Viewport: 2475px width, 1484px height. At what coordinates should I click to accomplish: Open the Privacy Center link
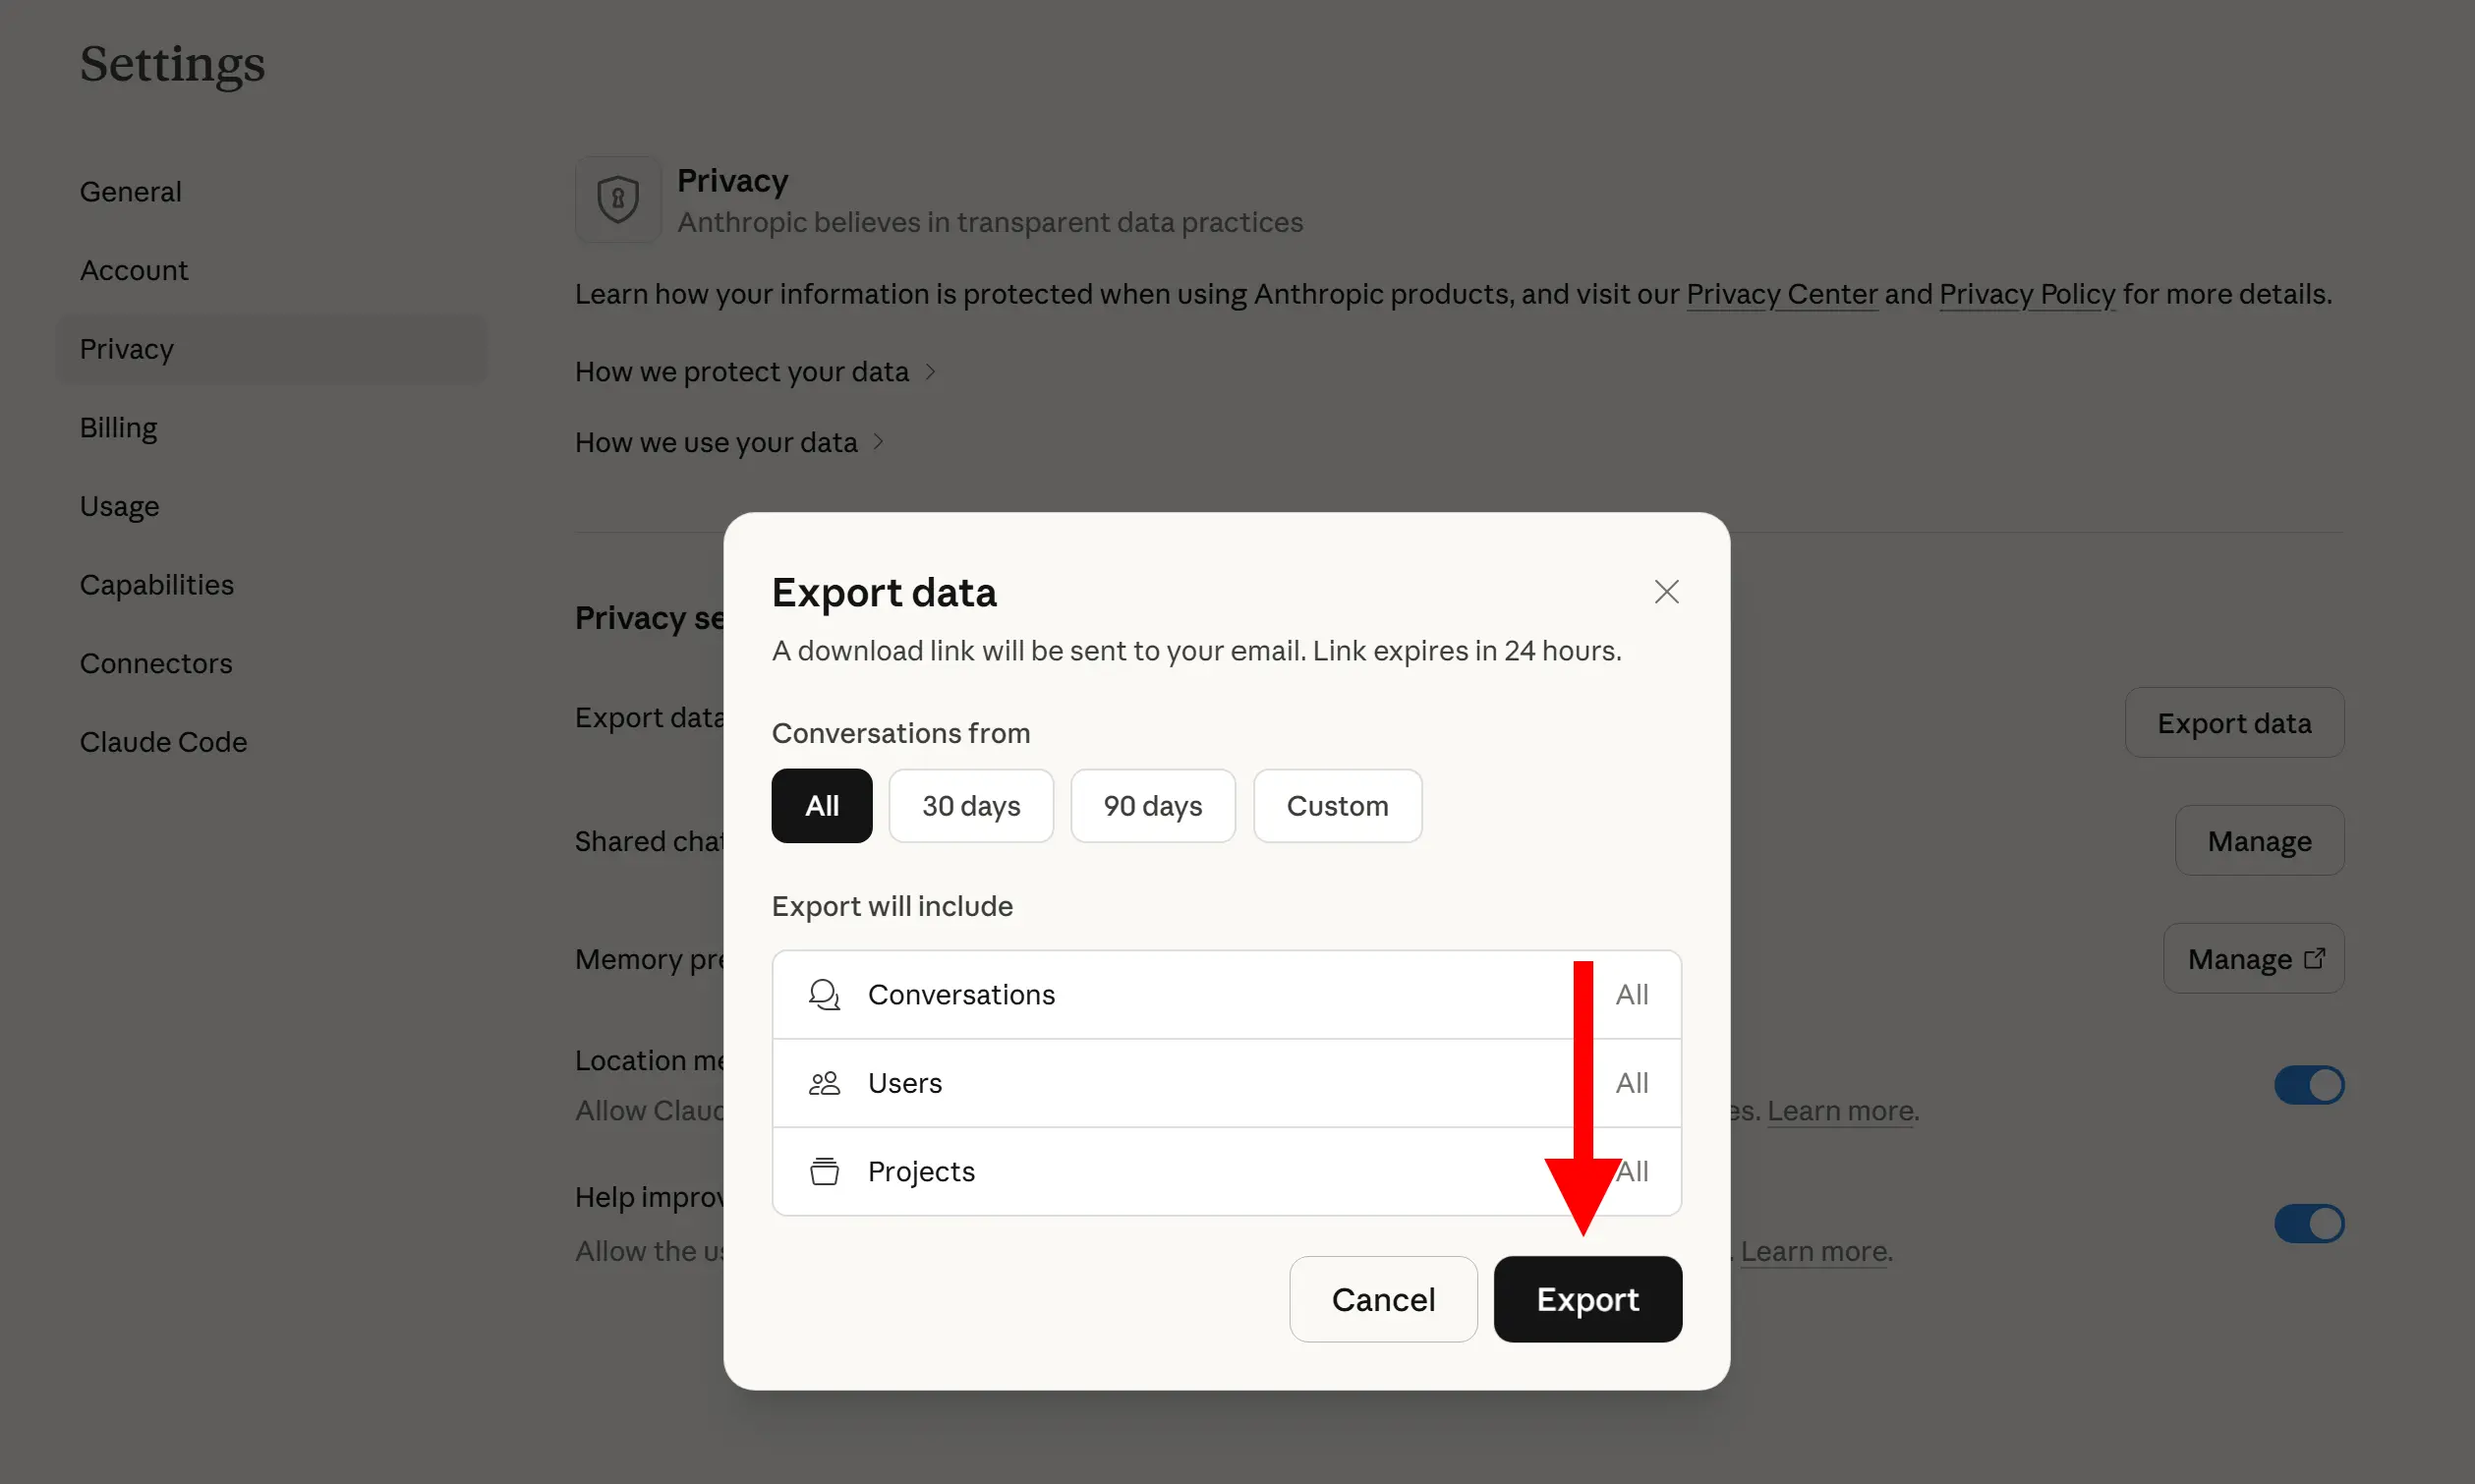[x=1781, y=294]
